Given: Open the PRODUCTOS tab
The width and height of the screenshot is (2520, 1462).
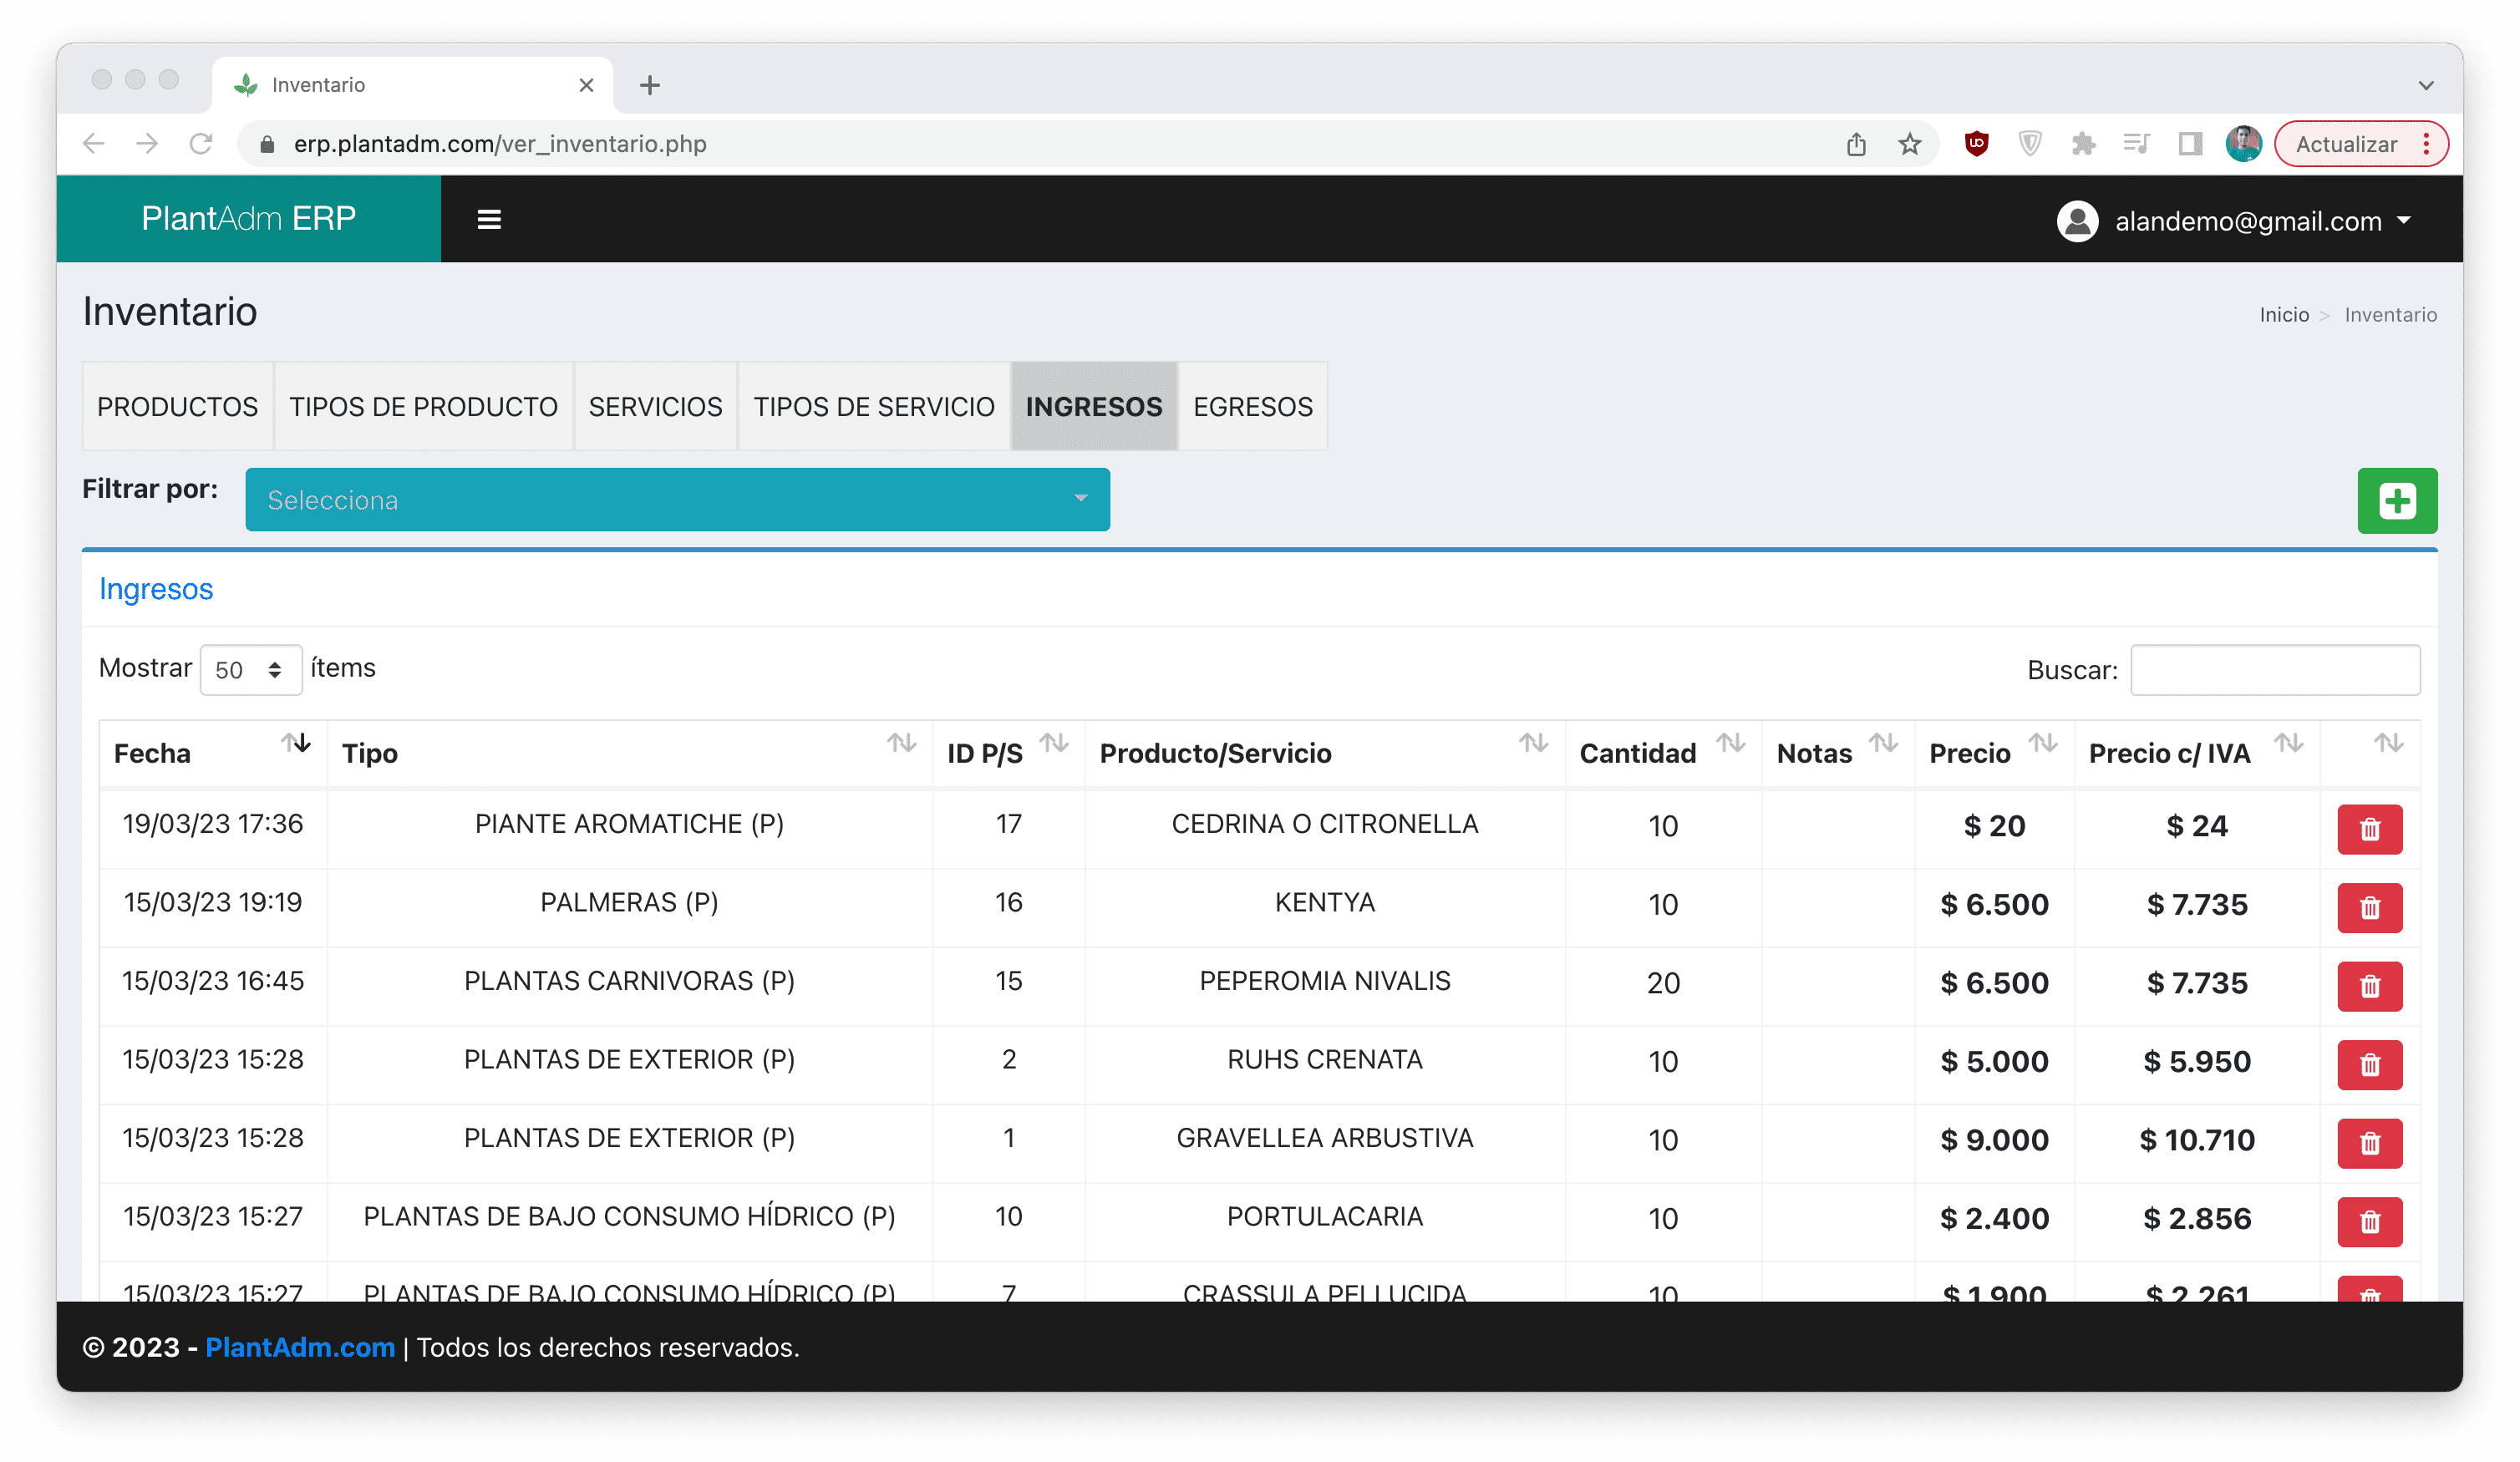Looking at the screenshot, I should coord(177,406).
